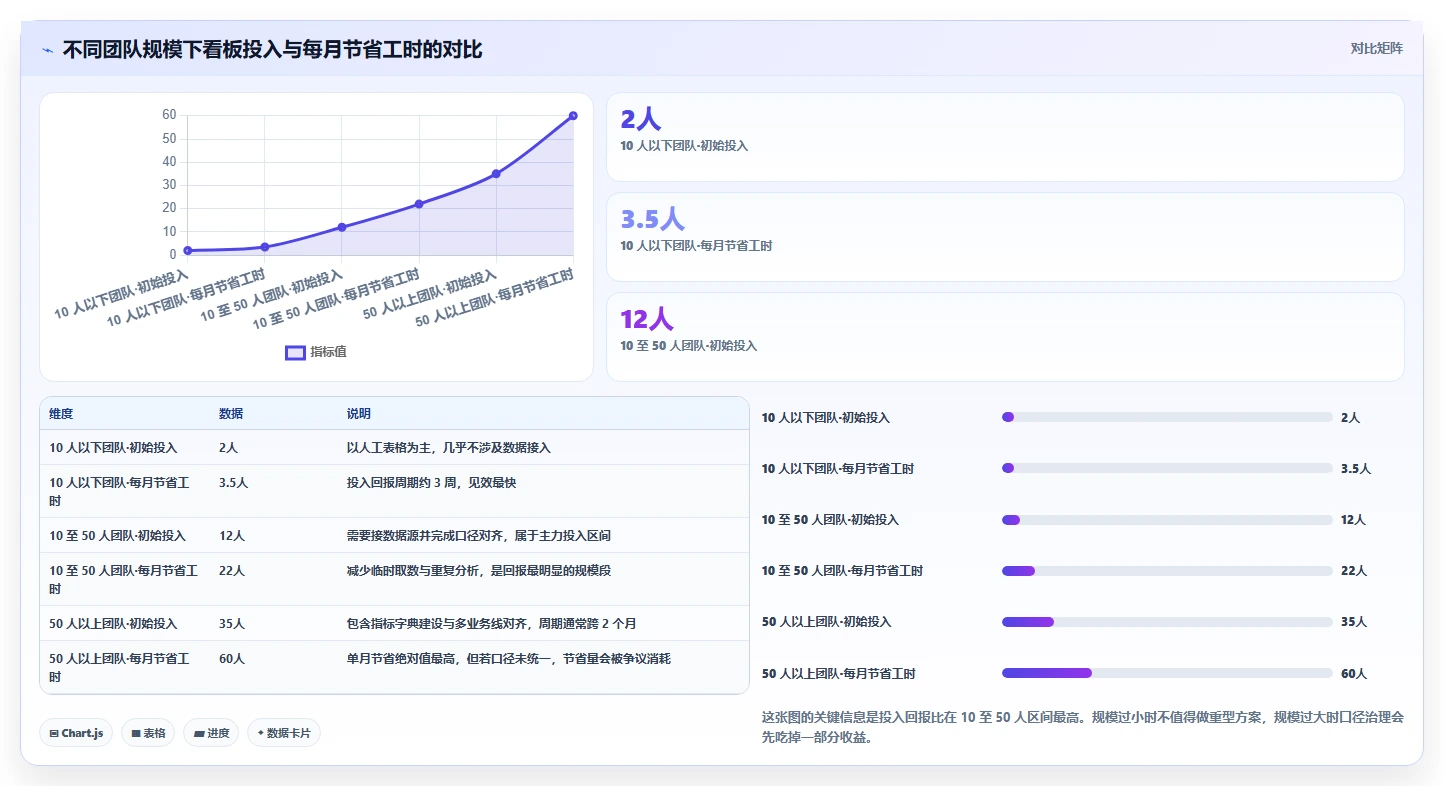Image resolution: width=1444 pixels, height=786 pixels.
Task: Select the chart point at value 60
Action: coord(573,116)
